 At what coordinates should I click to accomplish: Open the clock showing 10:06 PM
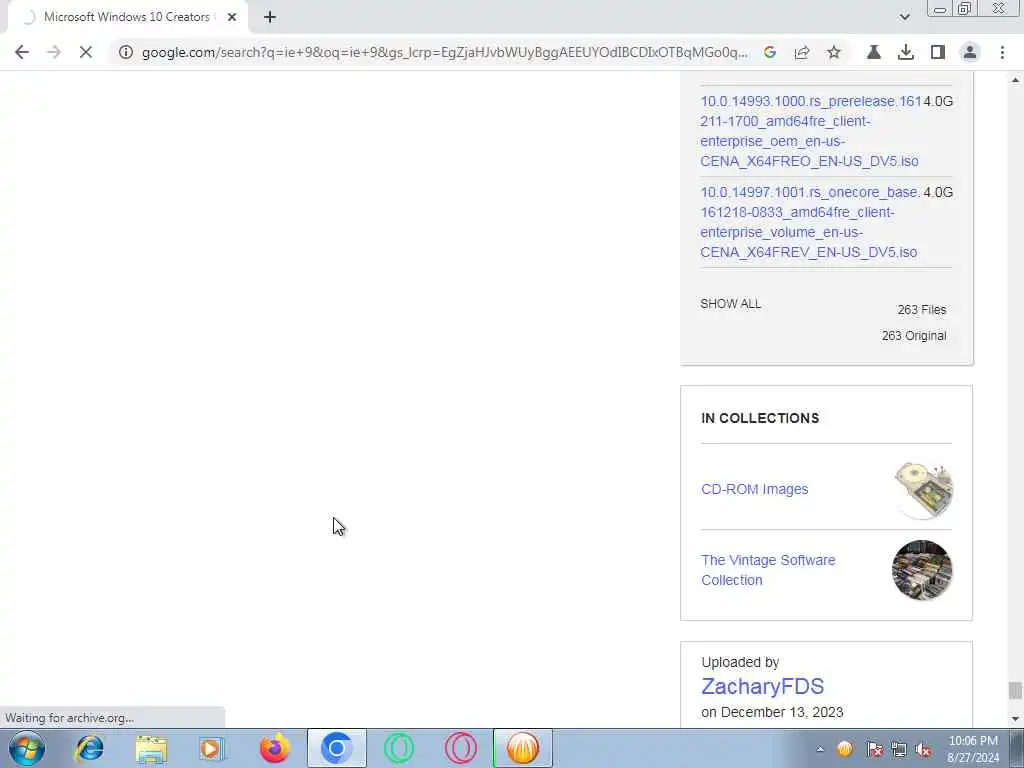coord(972,749)
